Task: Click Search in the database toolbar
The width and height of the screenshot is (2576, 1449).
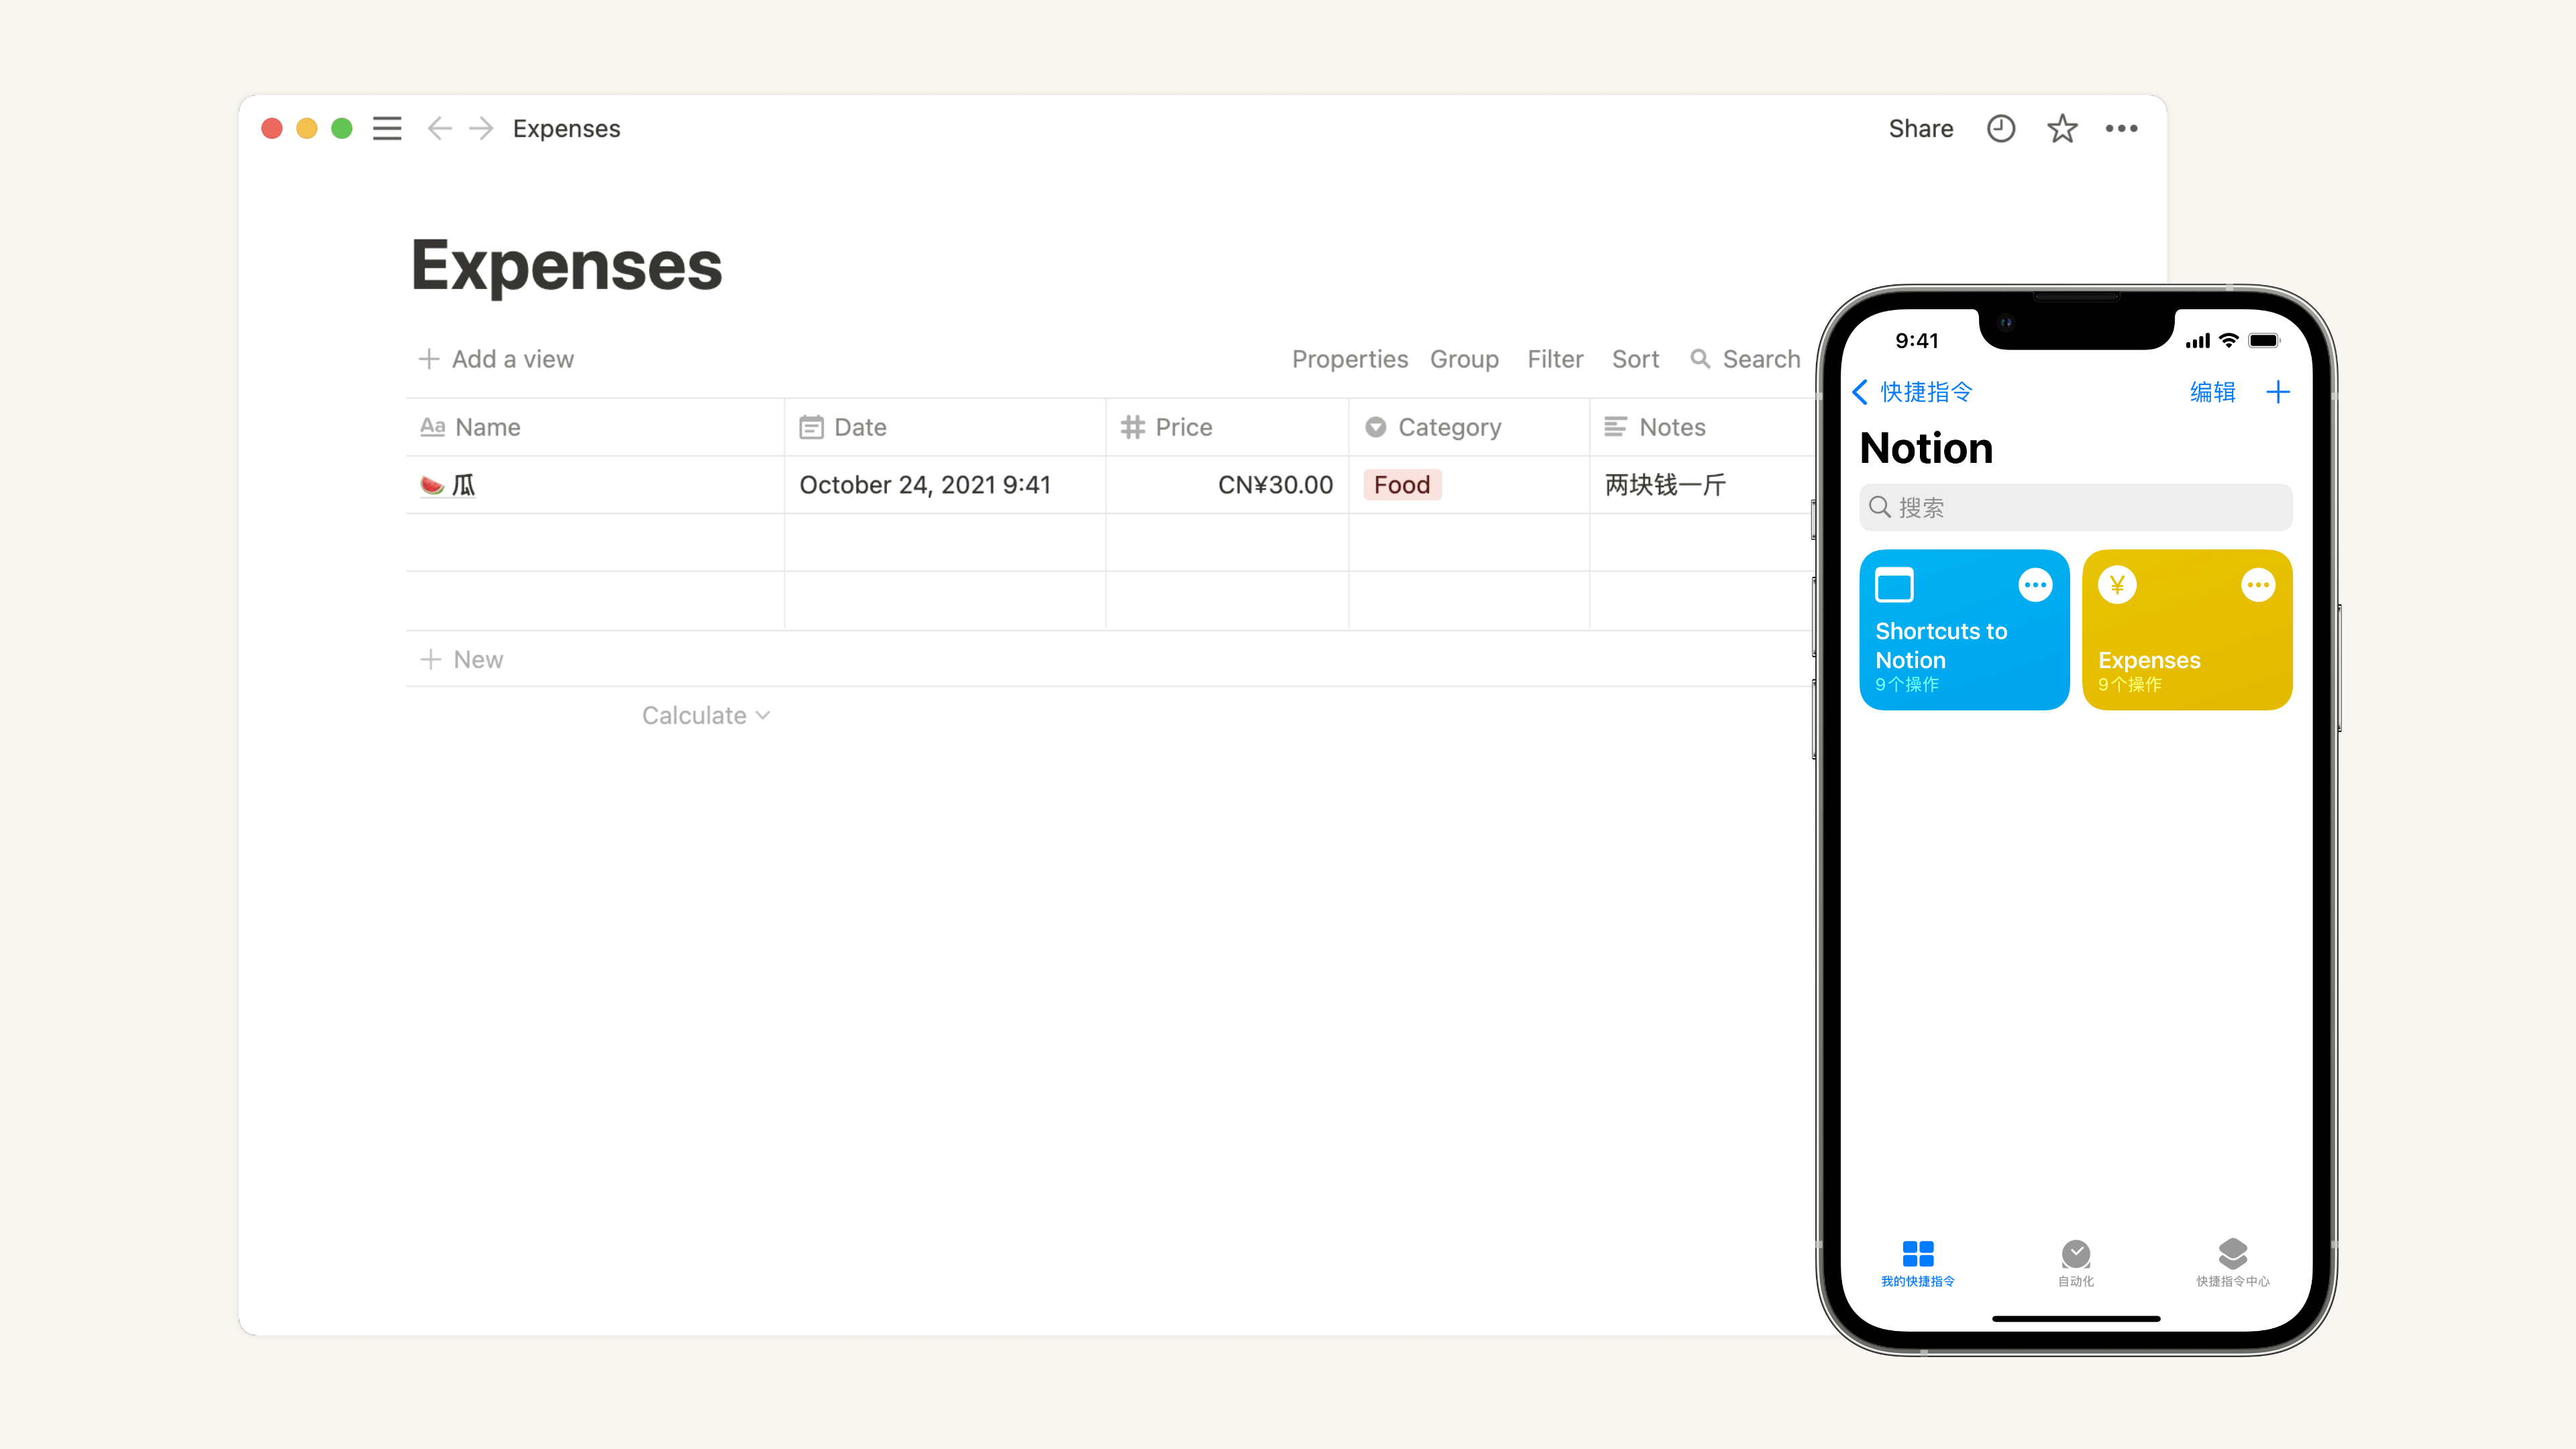Action: click(x=1745, y=359)
